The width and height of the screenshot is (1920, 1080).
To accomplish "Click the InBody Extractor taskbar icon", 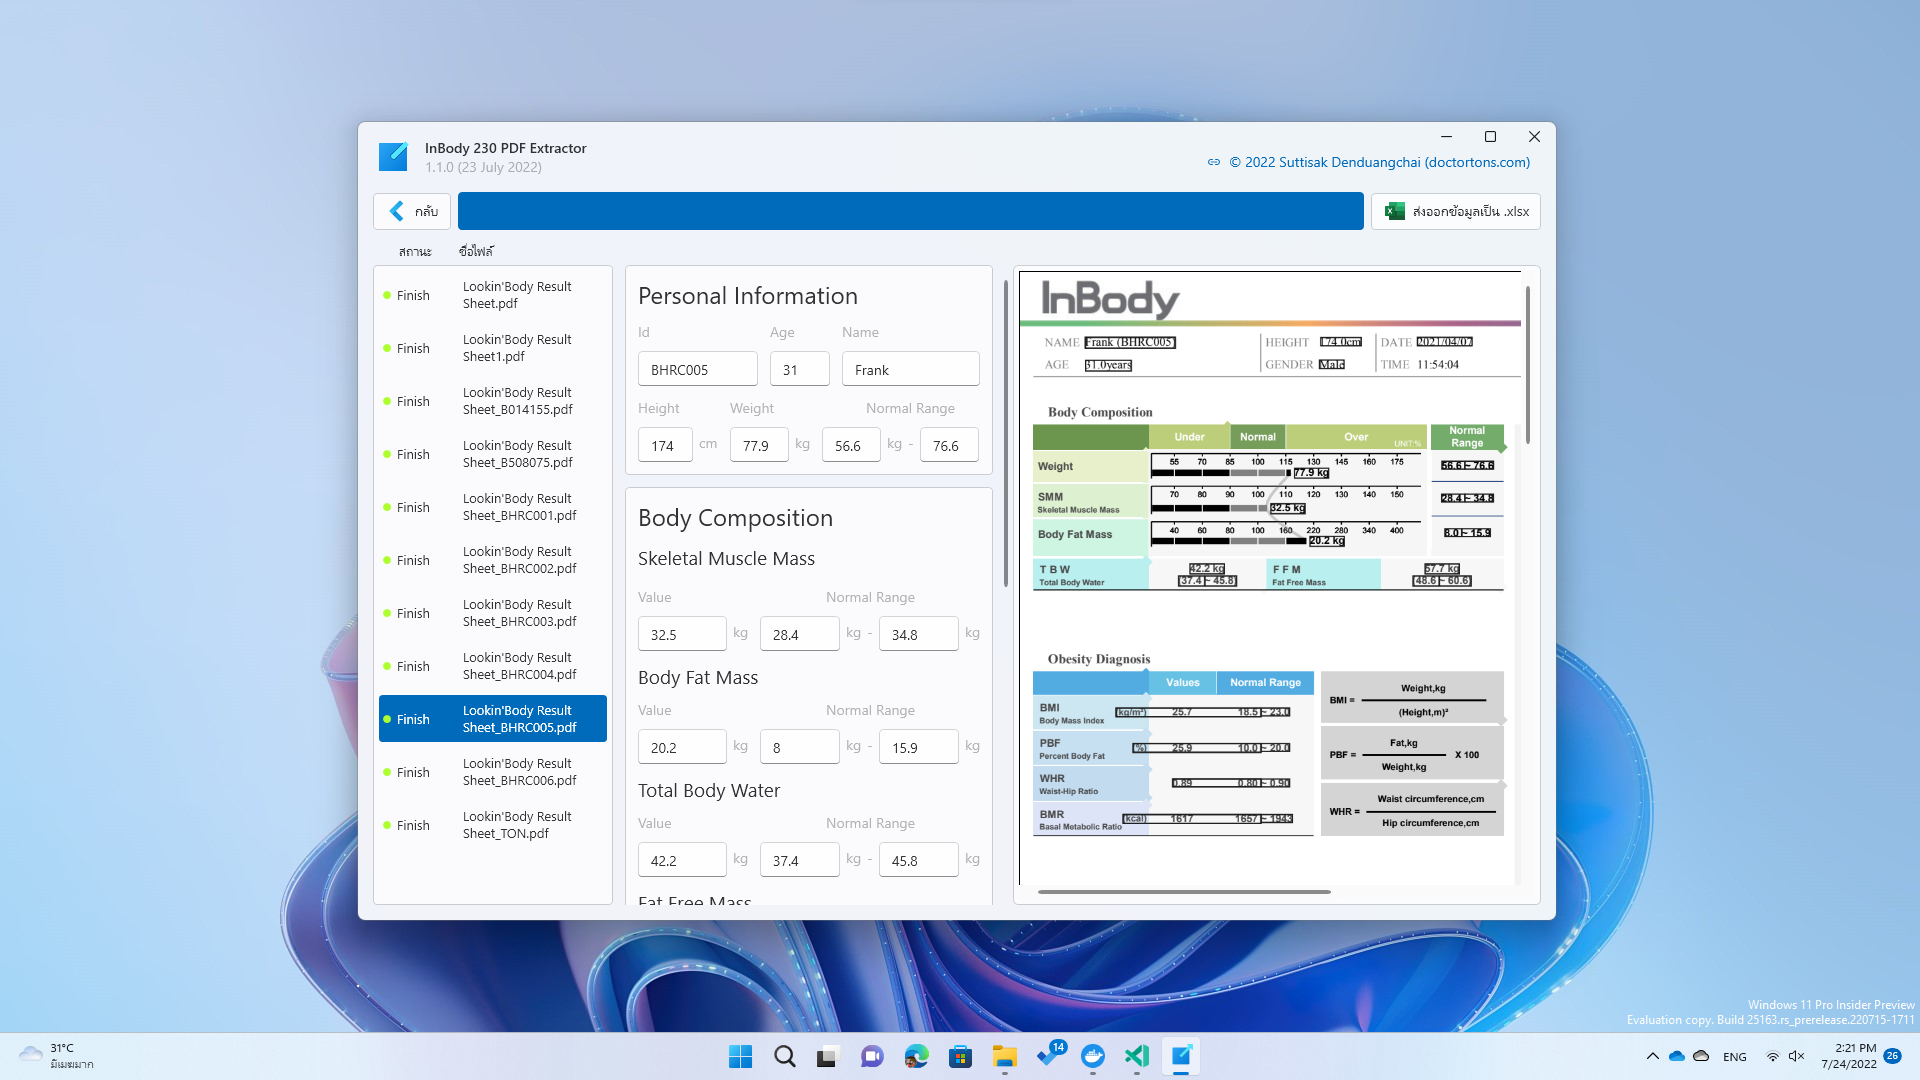I will 1181,1056.
